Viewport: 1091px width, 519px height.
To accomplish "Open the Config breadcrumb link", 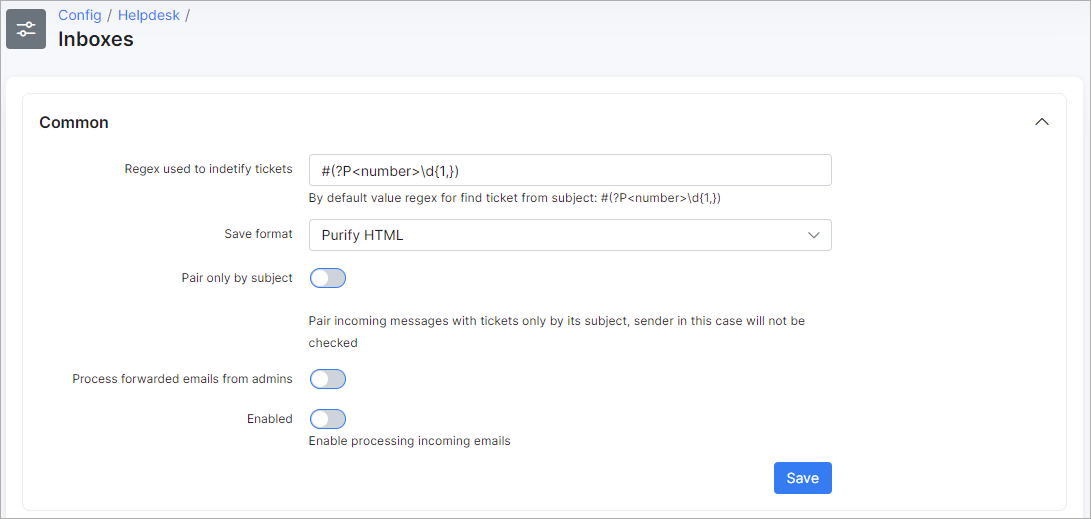I will click(x=80, y=15).
